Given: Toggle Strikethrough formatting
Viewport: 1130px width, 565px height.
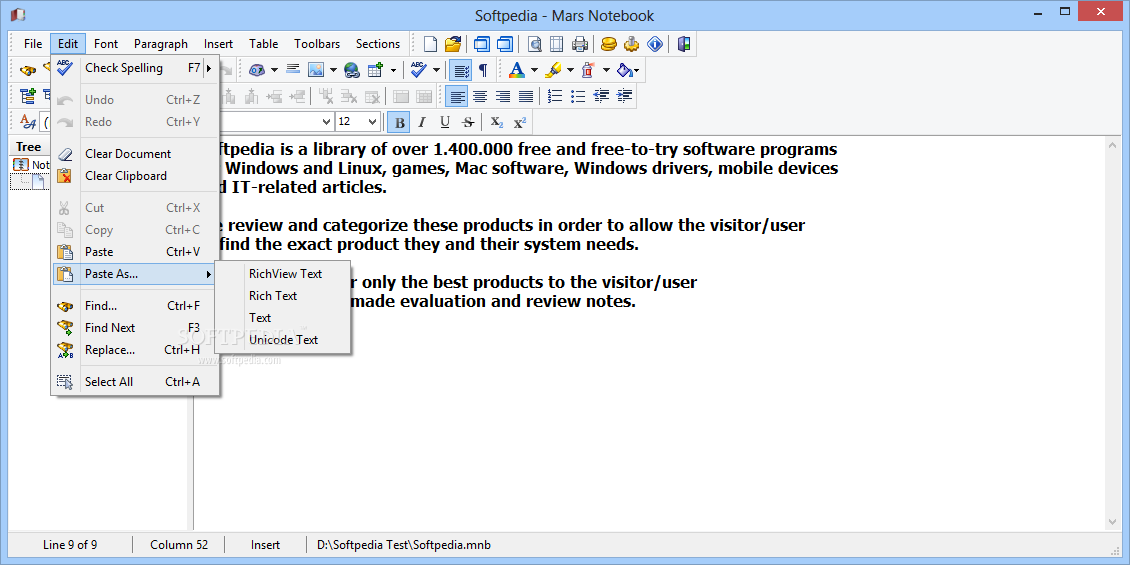Looking at the screenshot, I should tap(468, 122).
